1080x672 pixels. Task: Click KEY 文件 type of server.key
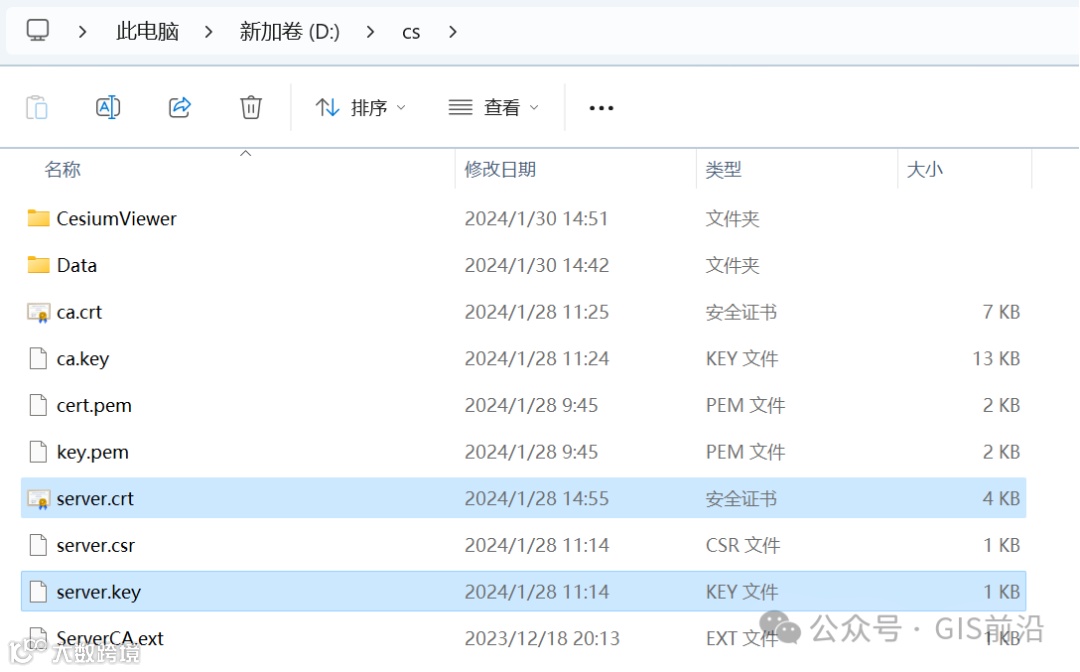click(742, 592)
